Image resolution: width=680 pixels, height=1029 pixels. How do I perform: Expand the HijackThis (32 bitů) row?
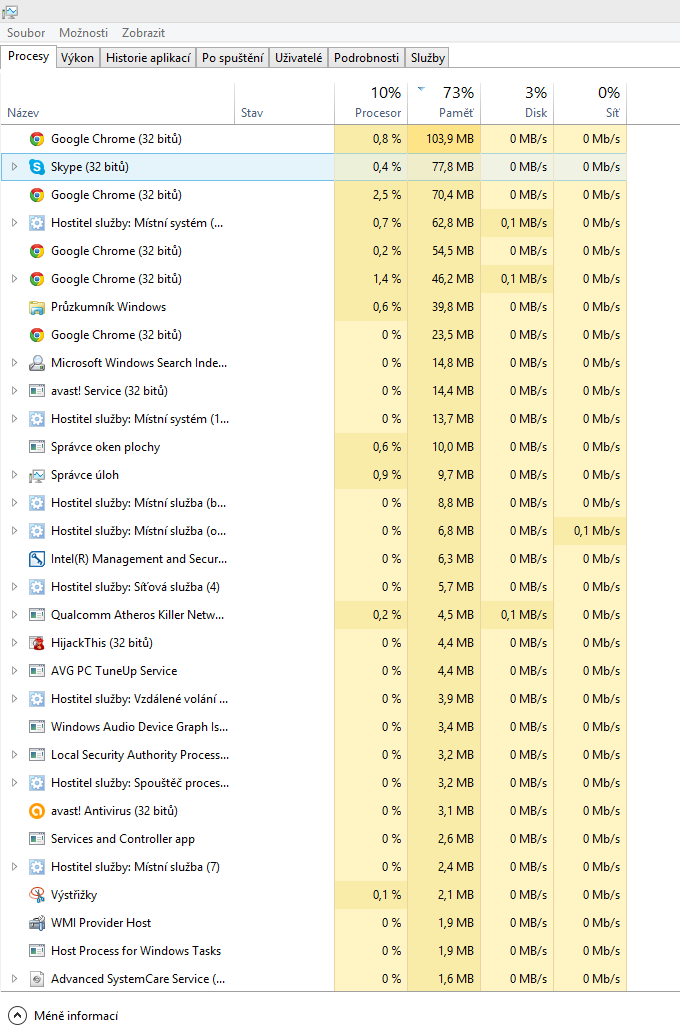14,643
